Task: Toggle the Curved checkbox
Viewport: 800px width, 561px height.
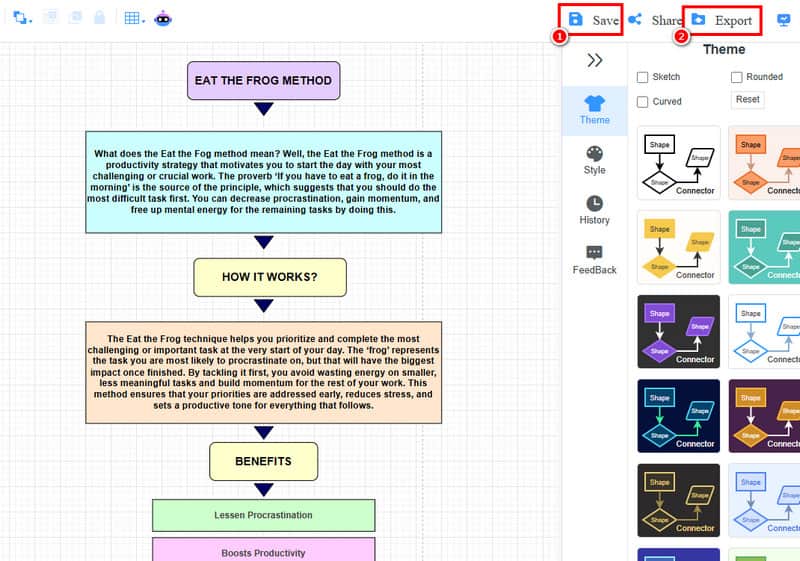Action: pyautogui.click(x=642, y=101)
